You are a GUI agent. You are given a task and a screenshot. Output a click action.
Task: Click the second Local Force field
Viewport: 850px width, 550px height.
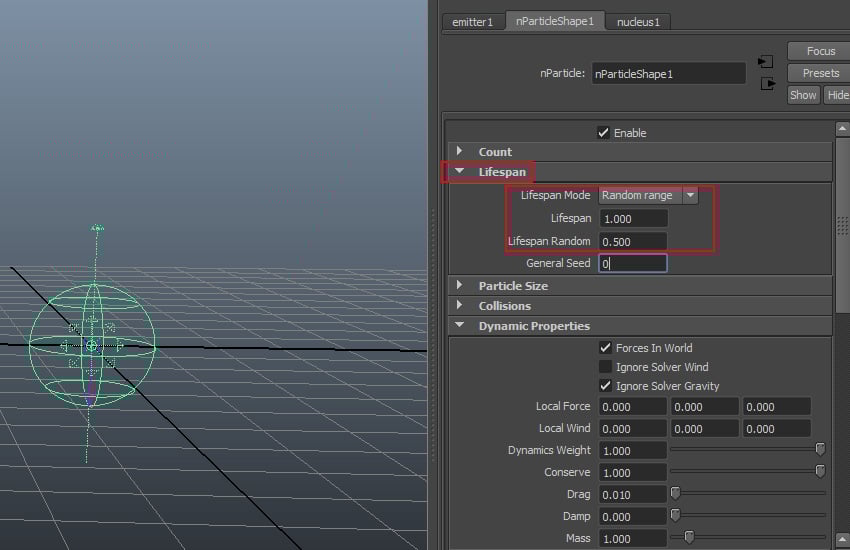[705, 406]
